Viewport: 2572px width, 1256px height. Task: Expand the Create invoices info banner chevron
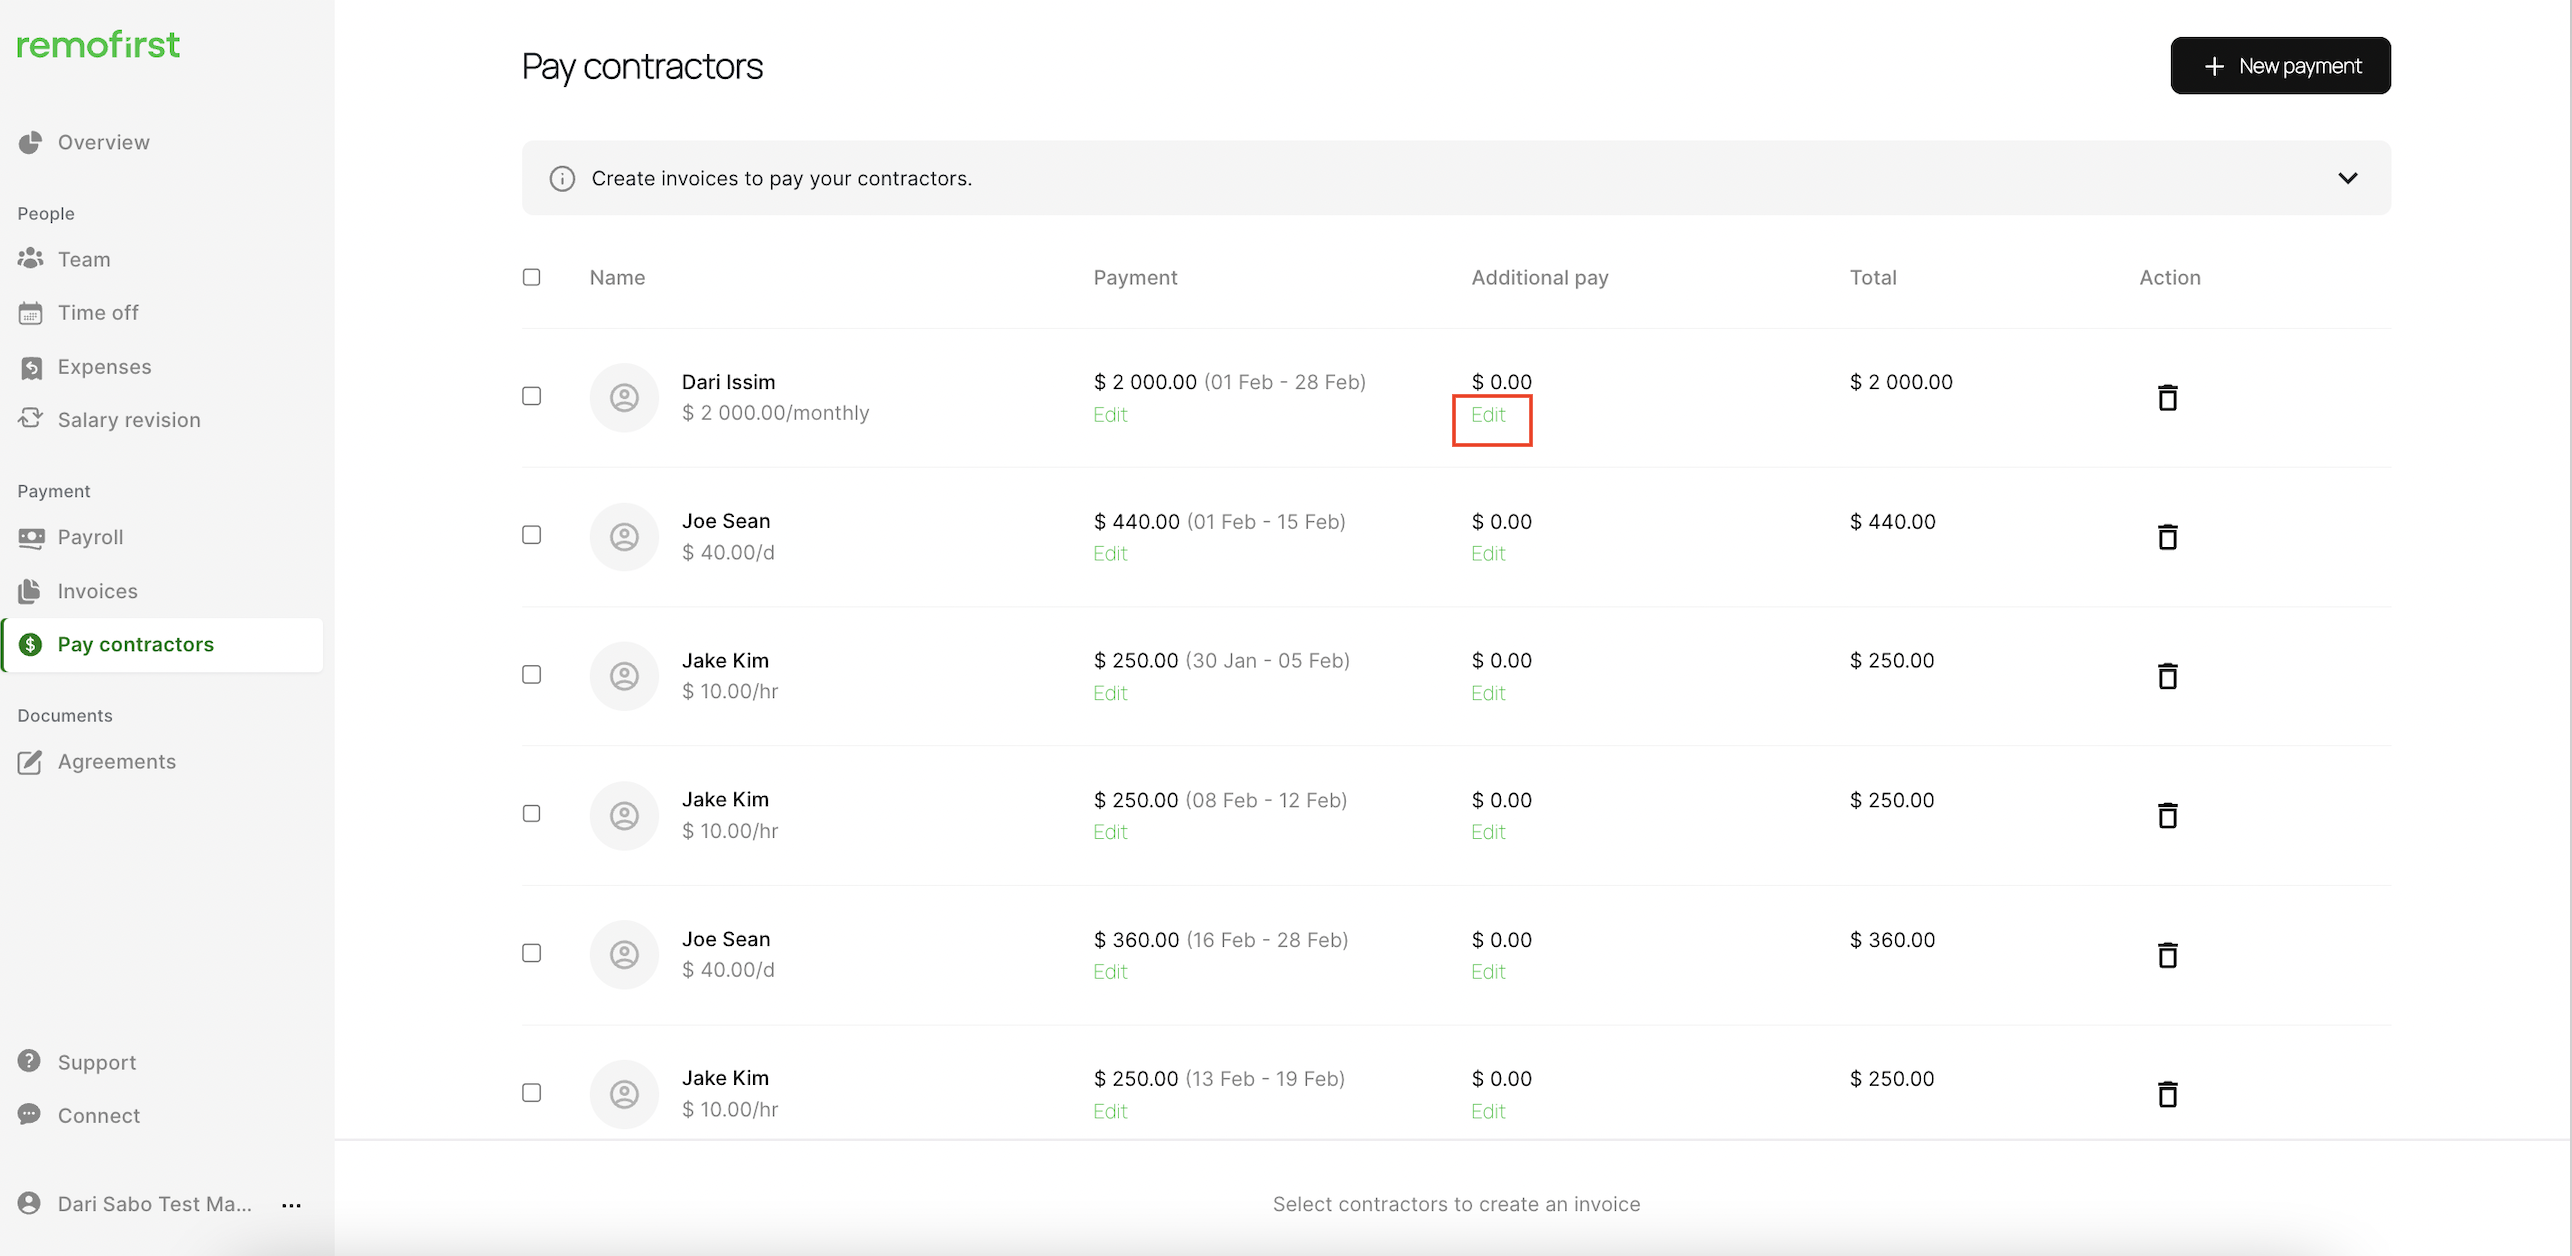2347,178
